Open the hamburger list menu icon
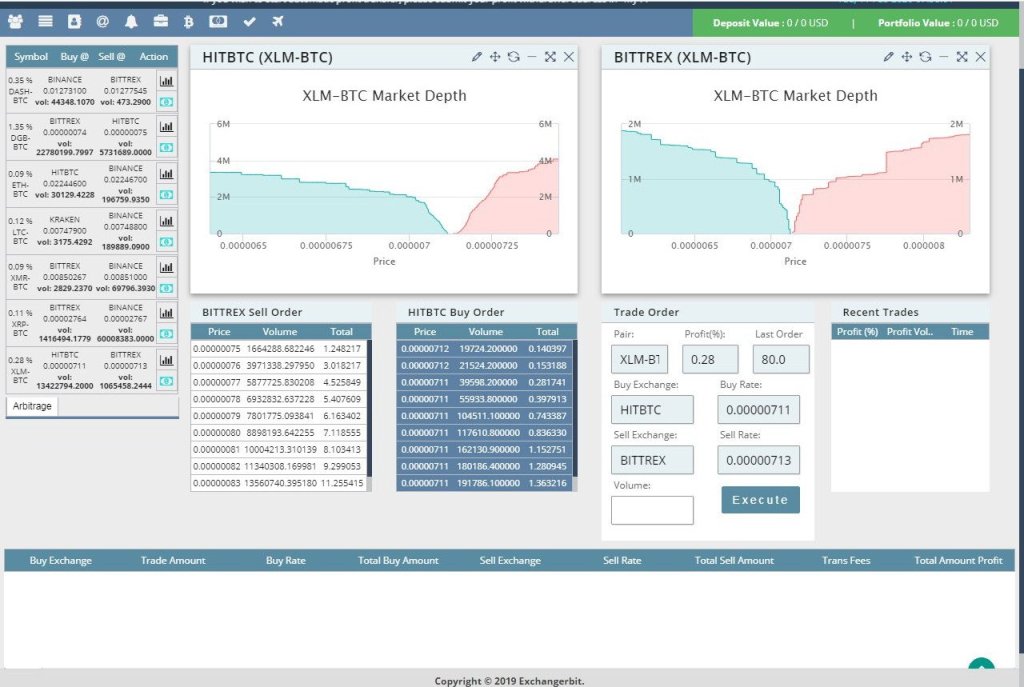This screenshot has height=687, width=1024. click(45, 21)
